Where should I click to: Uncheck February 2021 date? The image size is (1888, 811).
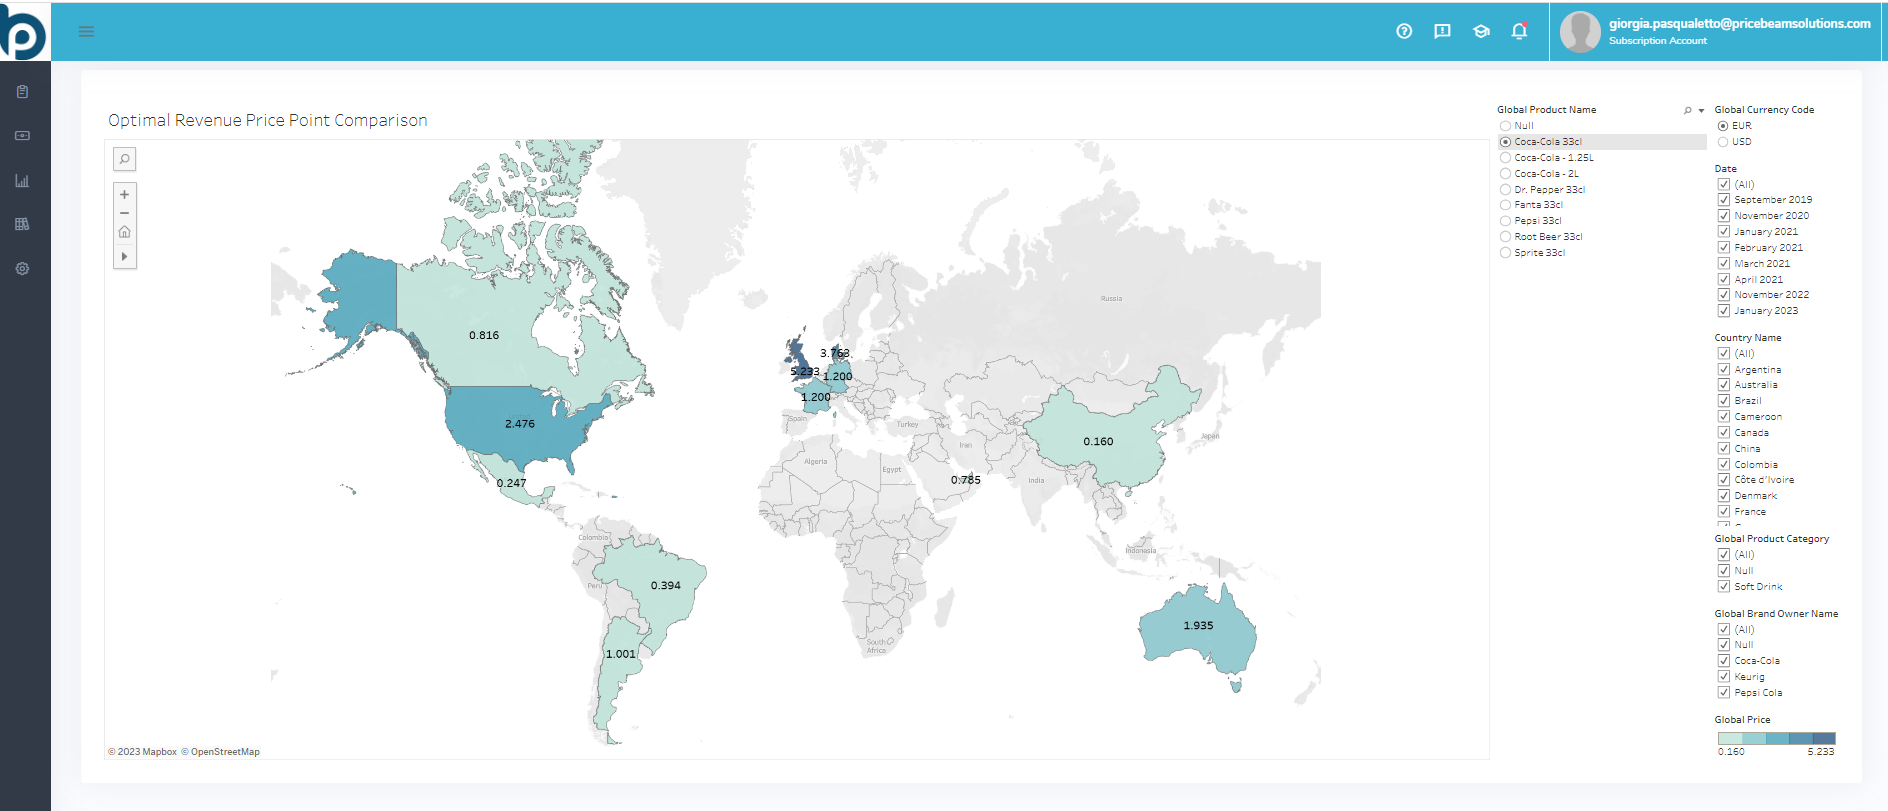pos(1724,248)
